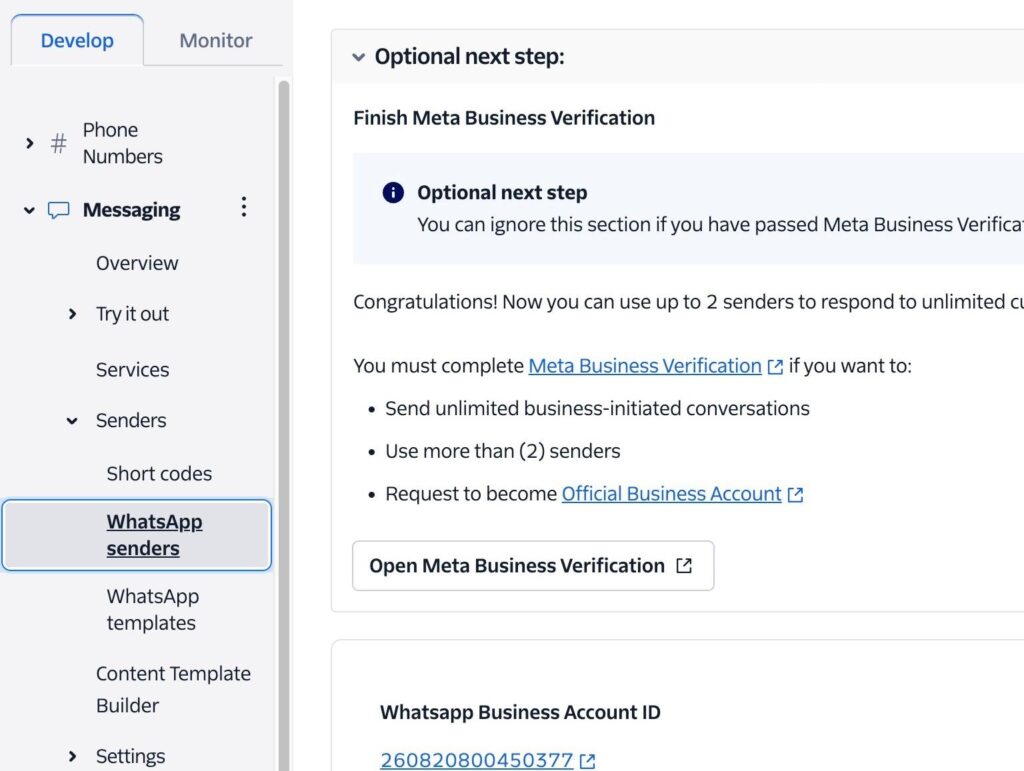The height and width of the screenshot is (771, 1024).
Task: Expand the Try it out submenu
Action: coord(72,314)
